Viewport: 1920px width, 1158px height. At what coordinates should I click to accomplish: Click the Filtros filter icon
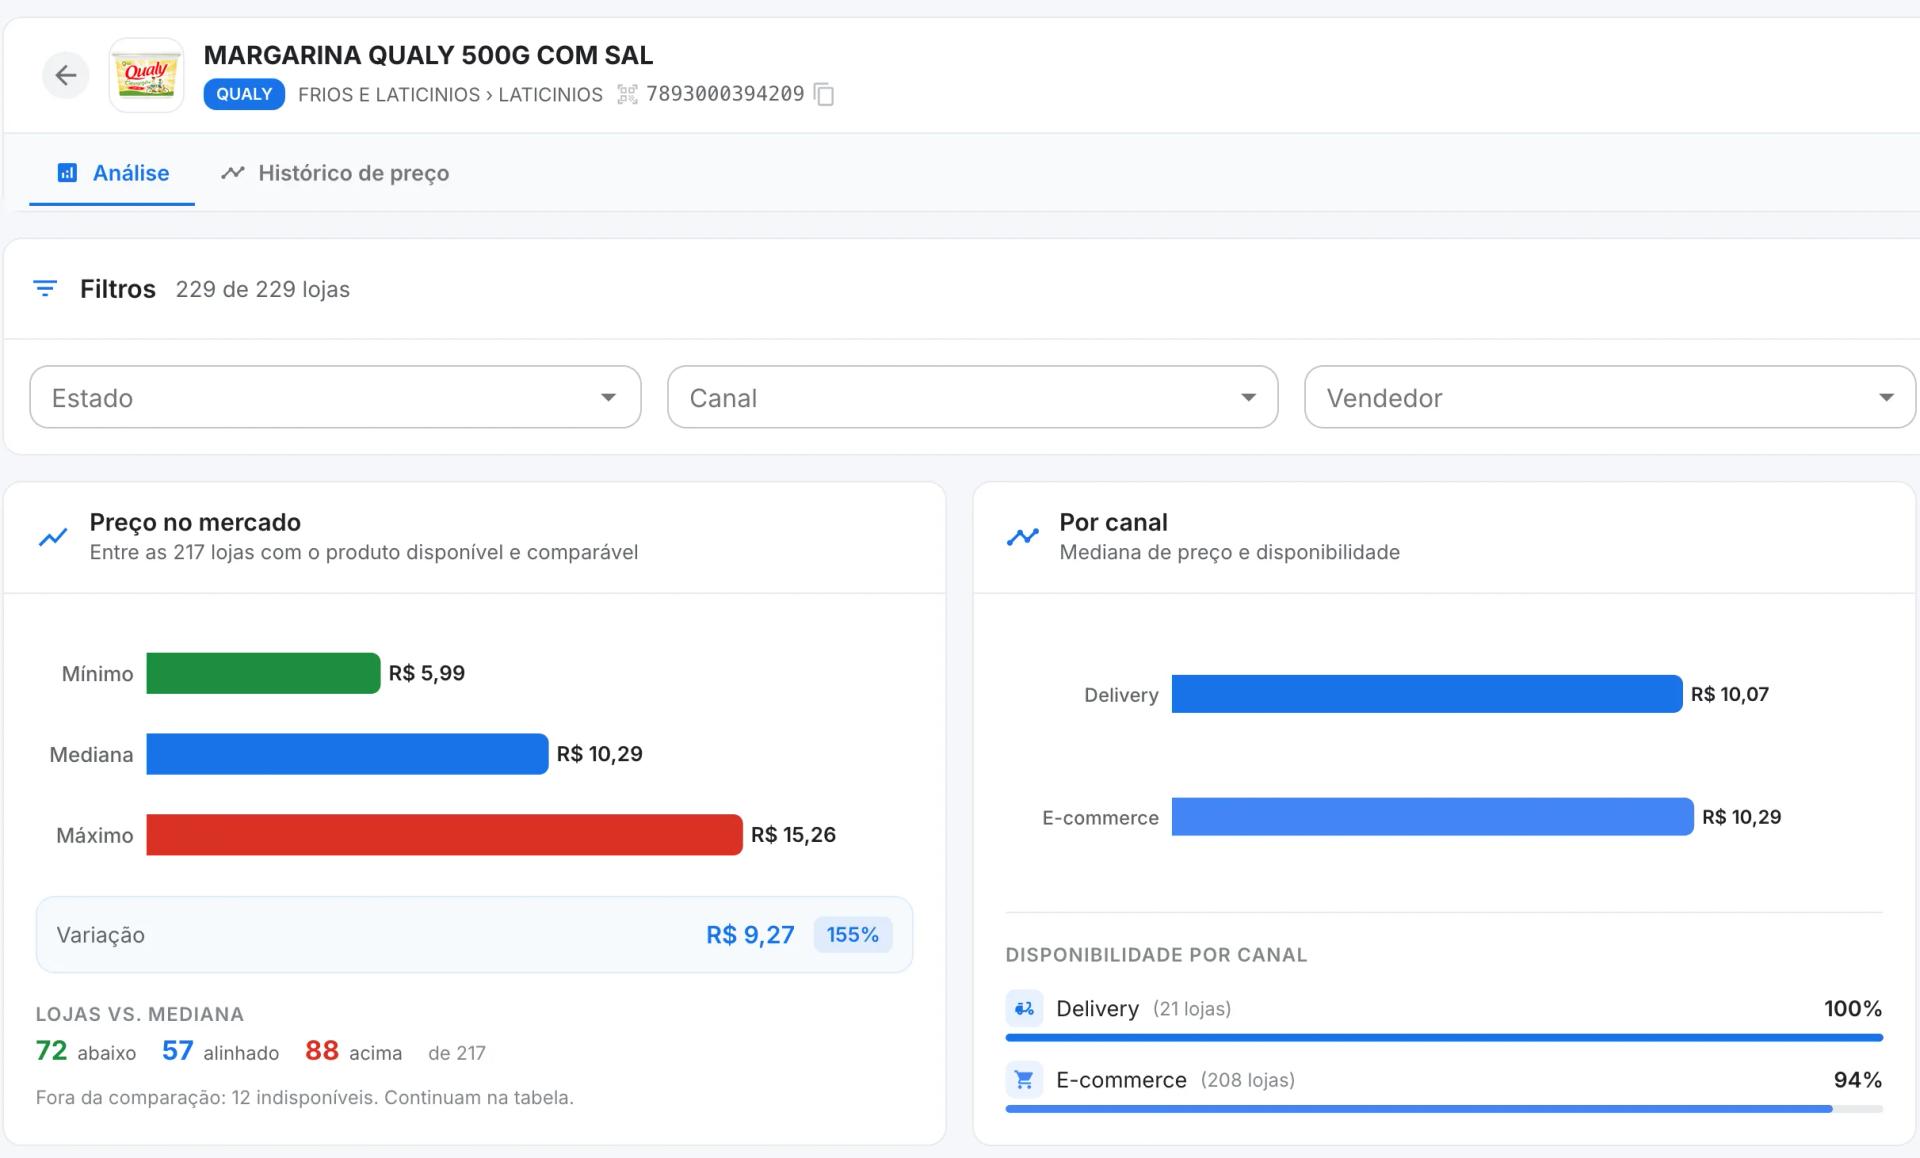pyautogui.click(x=45, y=289)
